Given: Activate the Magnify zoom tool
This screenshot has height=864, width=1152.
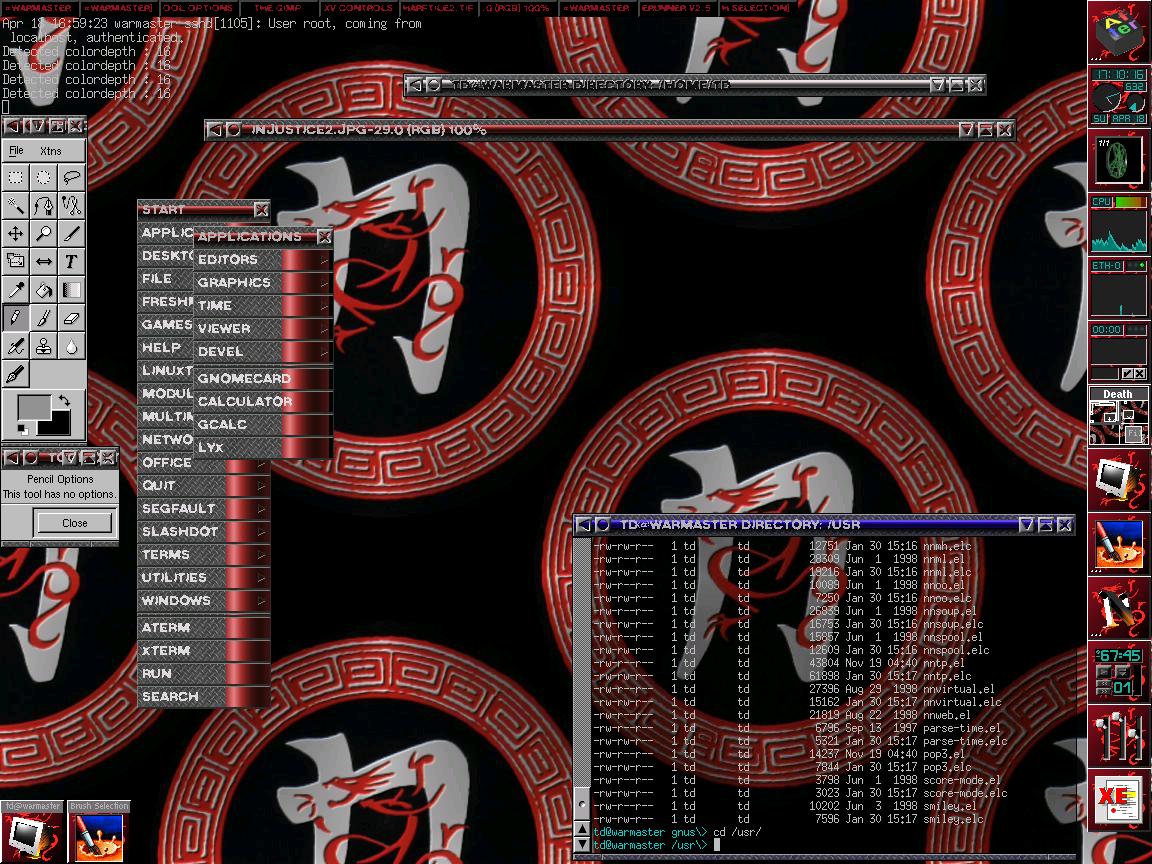Looking at the screenshot, I should click(44, 234).
